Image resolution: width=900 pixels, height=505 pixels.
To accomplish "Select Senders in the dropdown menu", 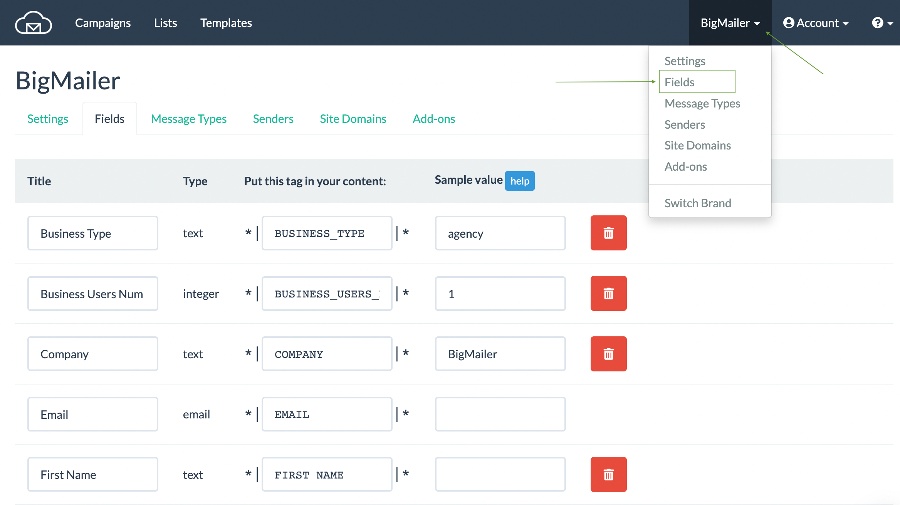I will coord(685,125).
